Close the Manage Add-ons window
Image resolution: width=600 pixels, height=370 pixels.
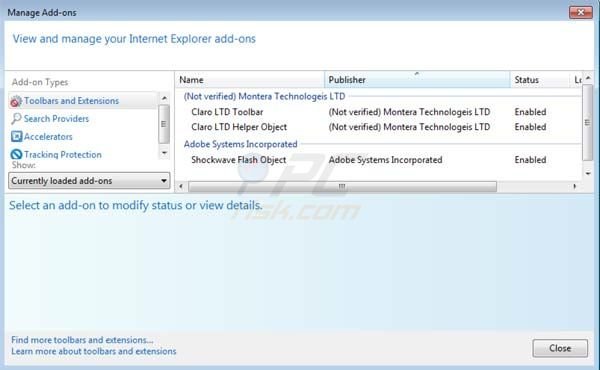click(x=581, y=12)
